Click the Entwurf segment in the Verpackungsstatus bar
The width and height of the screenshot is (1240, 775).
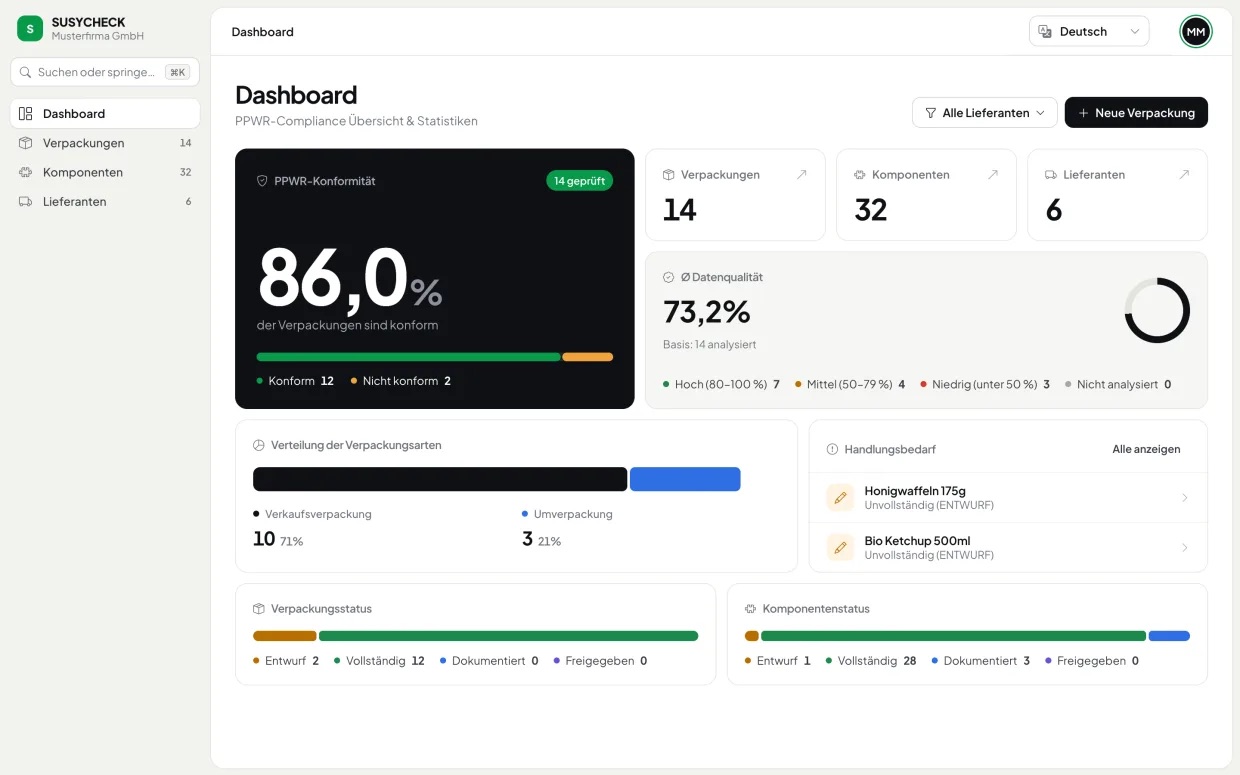pyautogui.click(x=285, y=636)
